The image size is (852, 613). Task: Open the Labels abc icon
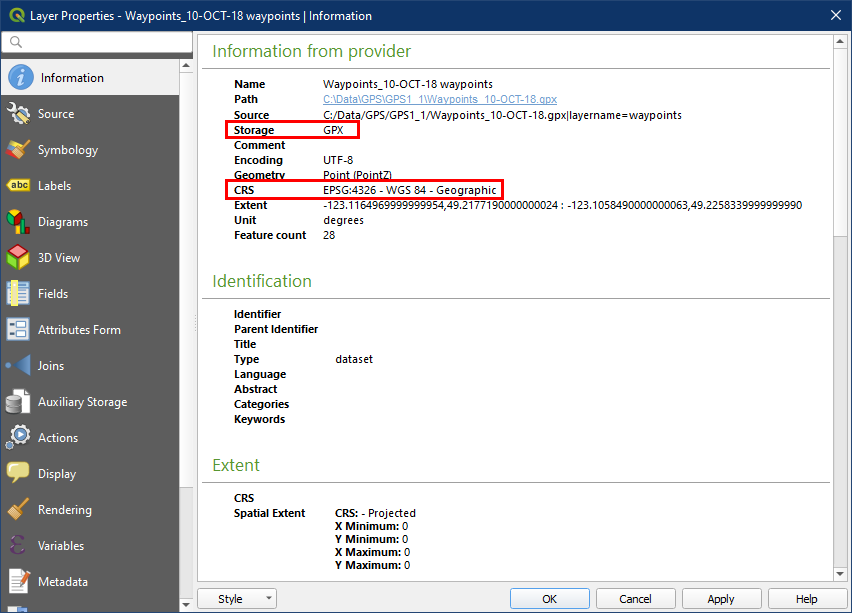(x=18, y=186)
